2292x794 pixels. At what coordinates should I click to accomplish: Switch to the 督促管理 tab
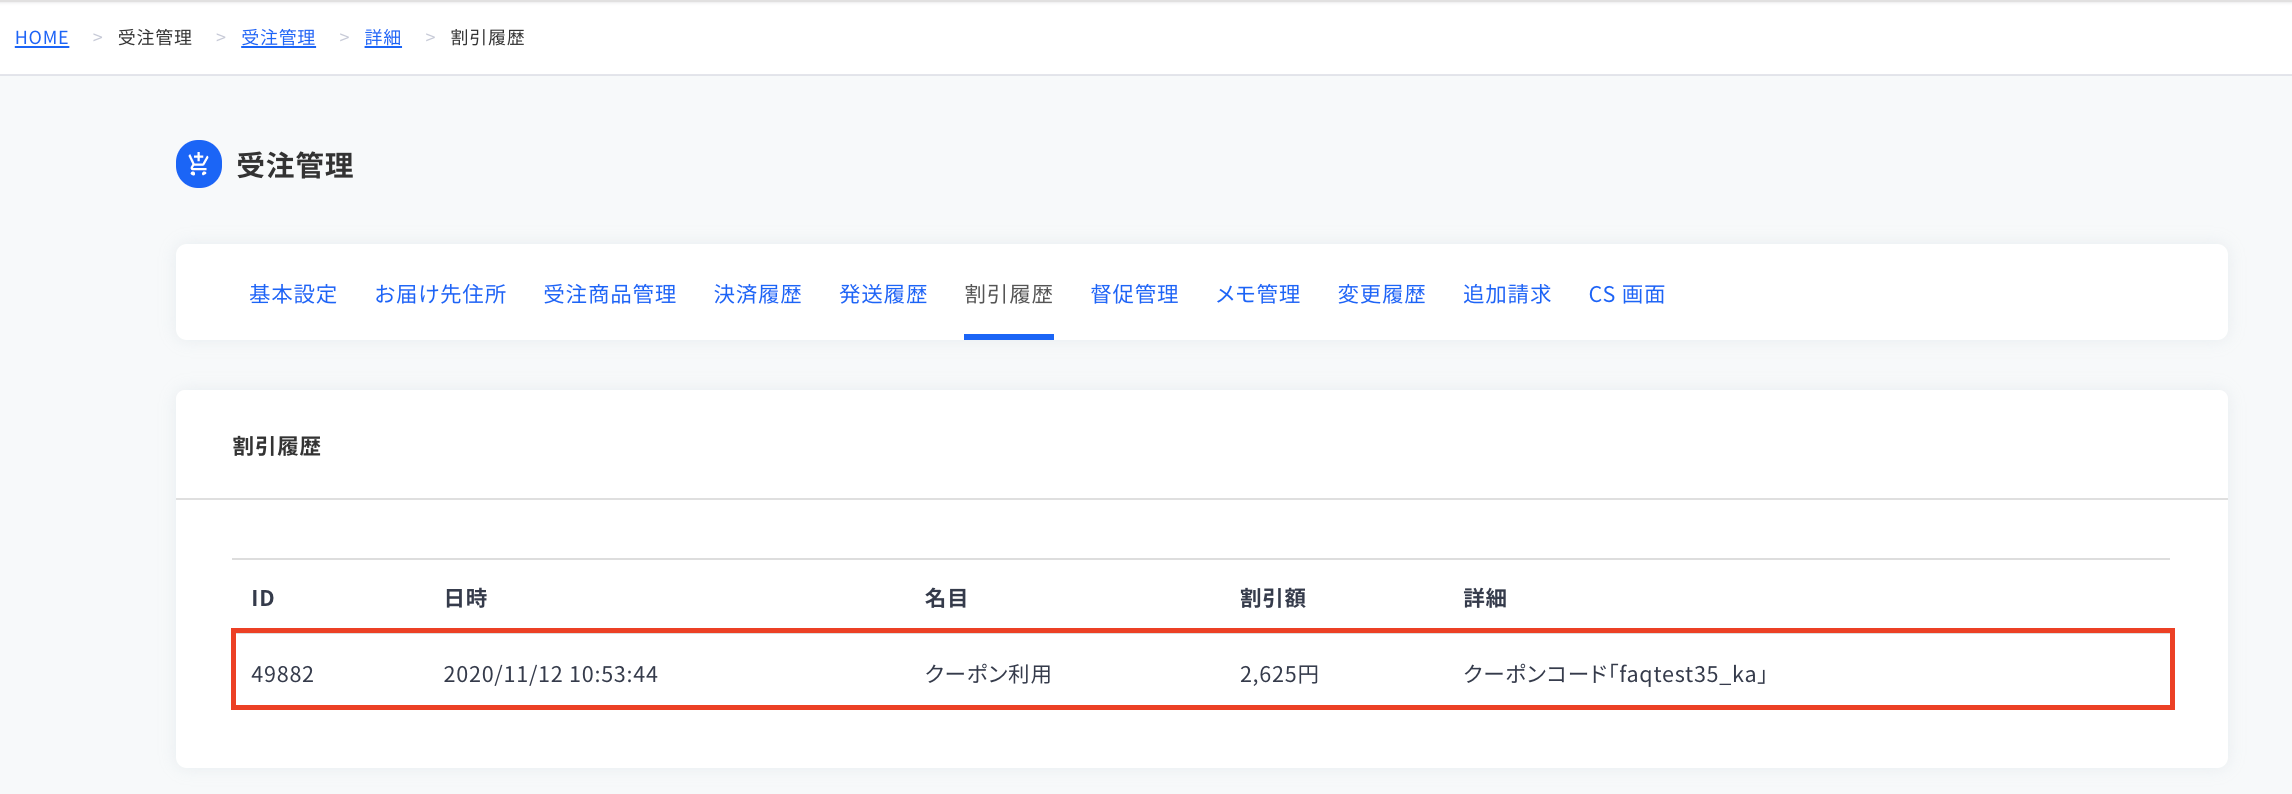1135,294
